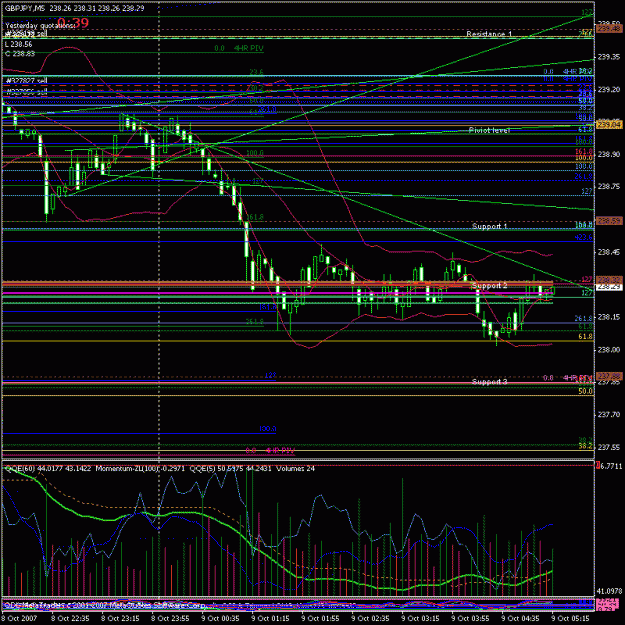Click the 238.90 price axis label
625x625 pixels.
(609, 154)
